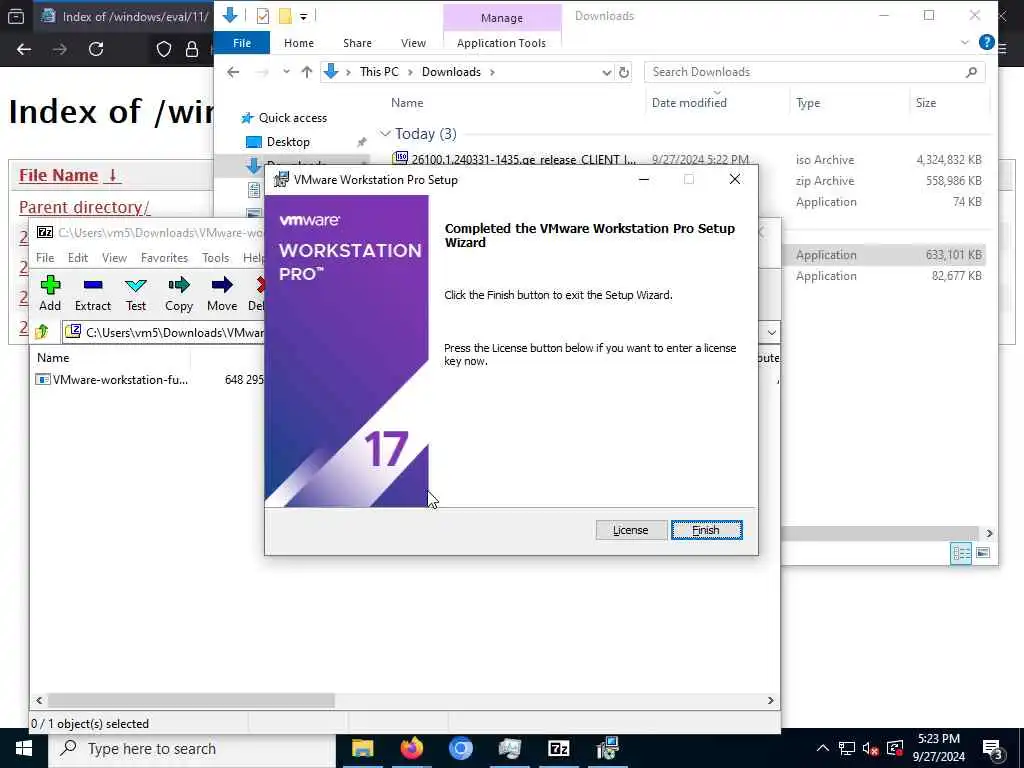Click Back arrow in File Explorer
The width and height of the screenshot is (1024, 768).
coord(233,72)
